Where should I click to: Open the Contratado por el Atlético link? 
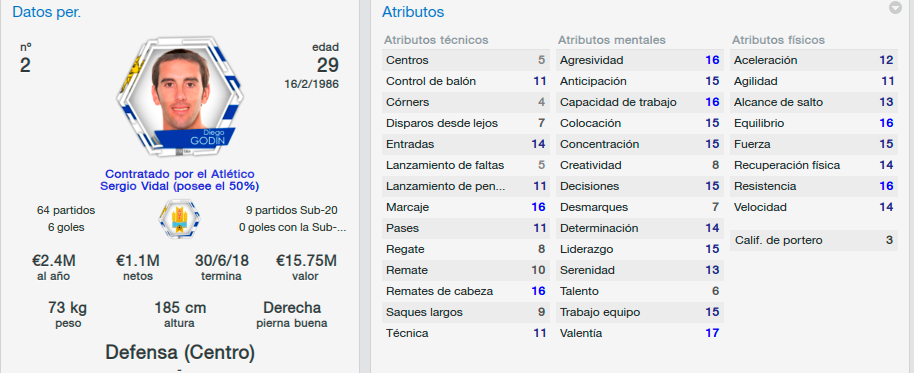coord(180,174)
